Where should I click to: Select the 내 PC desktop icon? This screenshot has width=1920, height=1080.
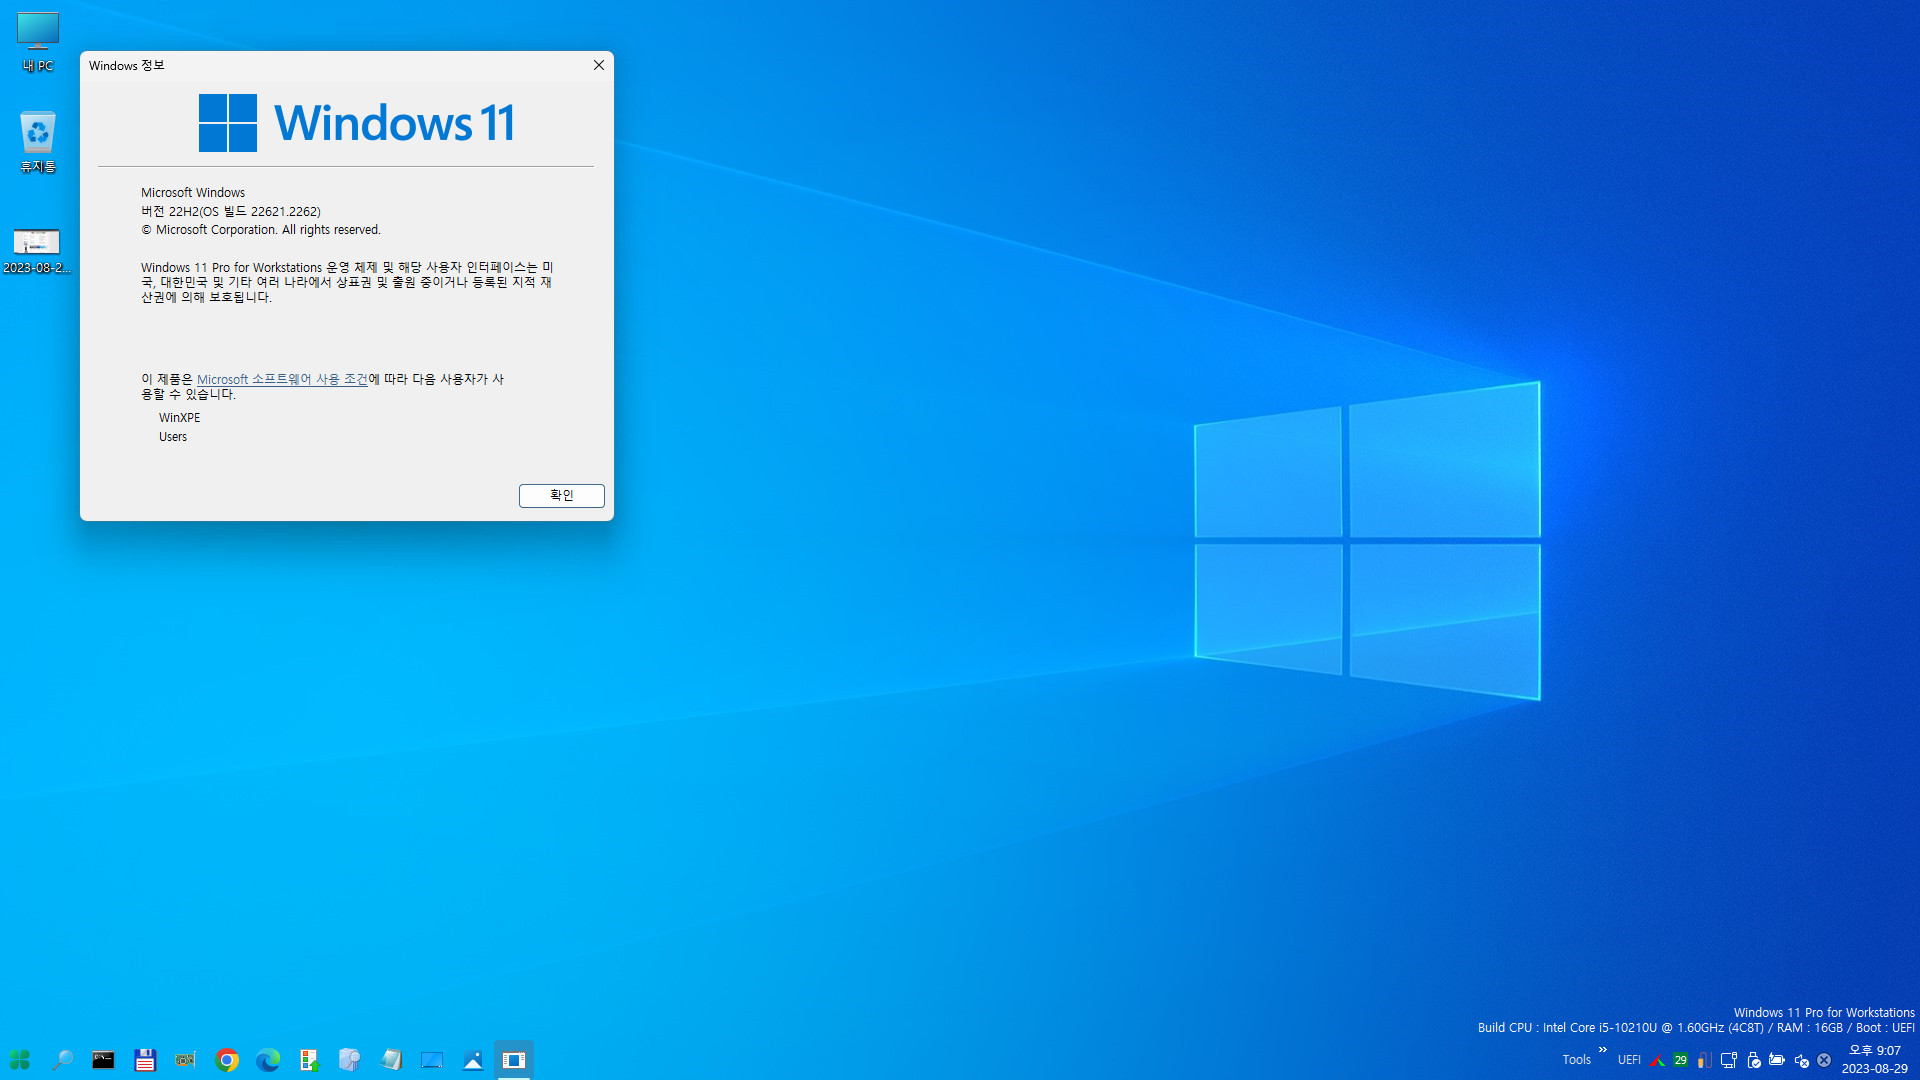(x=38, y=42)
